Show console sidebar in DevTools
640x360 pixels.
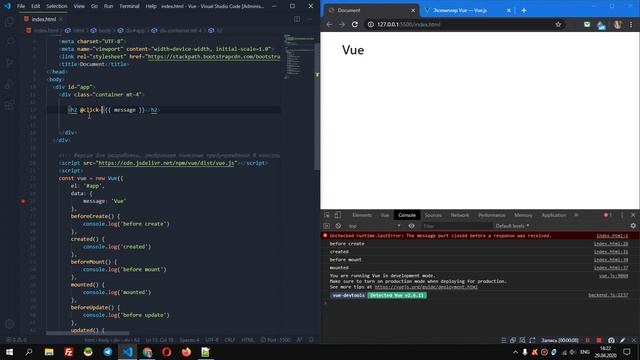(x=327, y=226)
